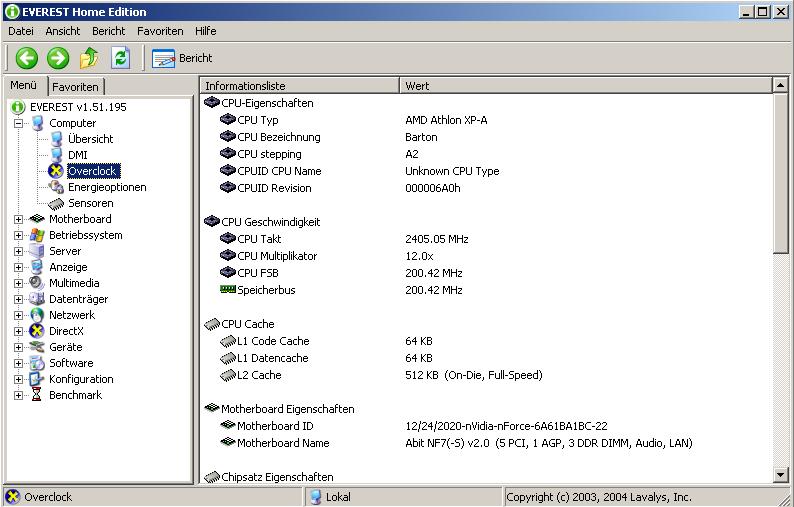Image resolution: width=794 pixels, height=507 pixels.
Task: Open the Datei menu
Action: 21,31
